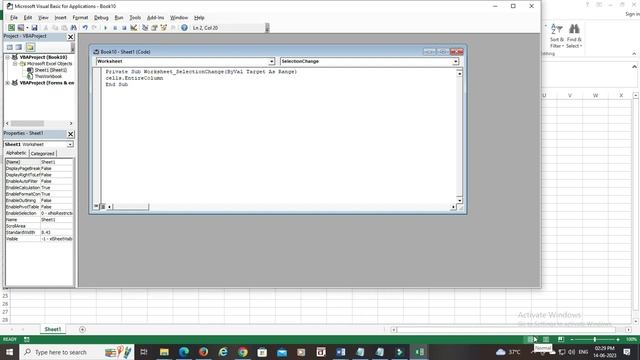Open the Insert menu
The width and height of the screenshot is (640, 360).
tap(60, 18)
